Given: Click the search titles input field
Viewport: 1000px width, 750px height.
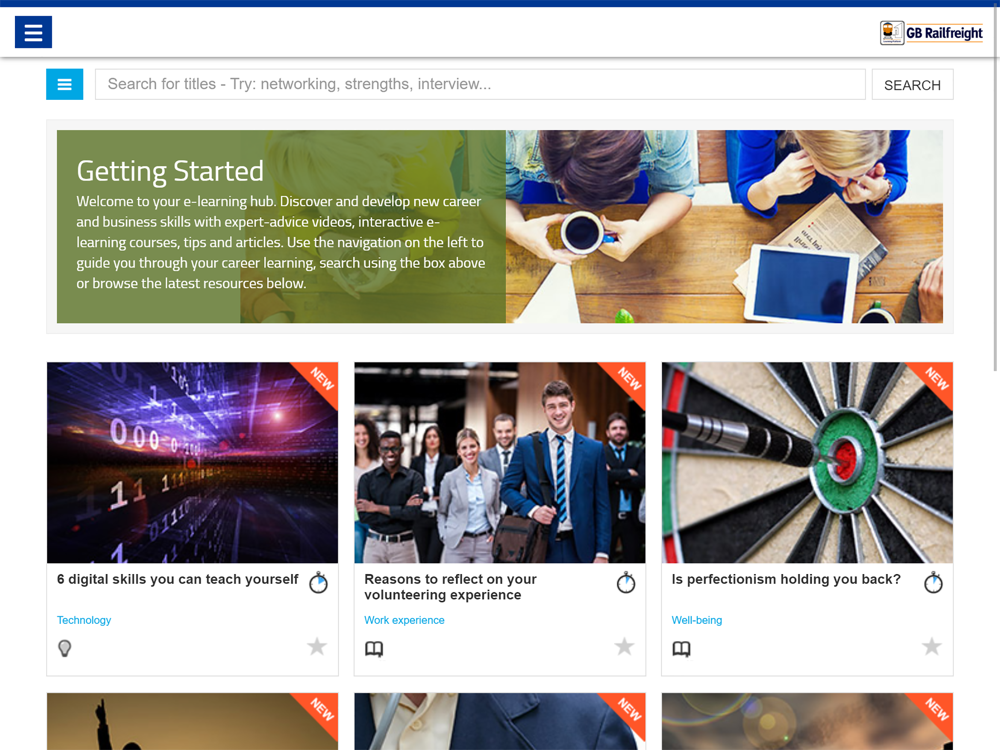Looking at the screenshot, I should tap(480, 84).
